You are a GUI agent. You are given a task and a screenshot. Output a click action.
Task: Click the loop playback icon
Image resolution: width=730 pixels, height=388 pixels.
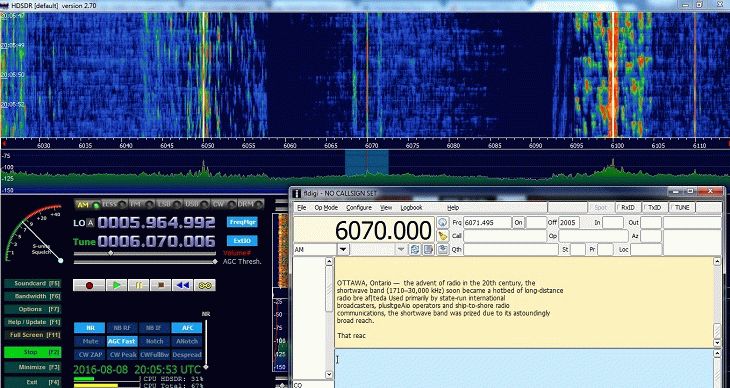coord(205,285)
